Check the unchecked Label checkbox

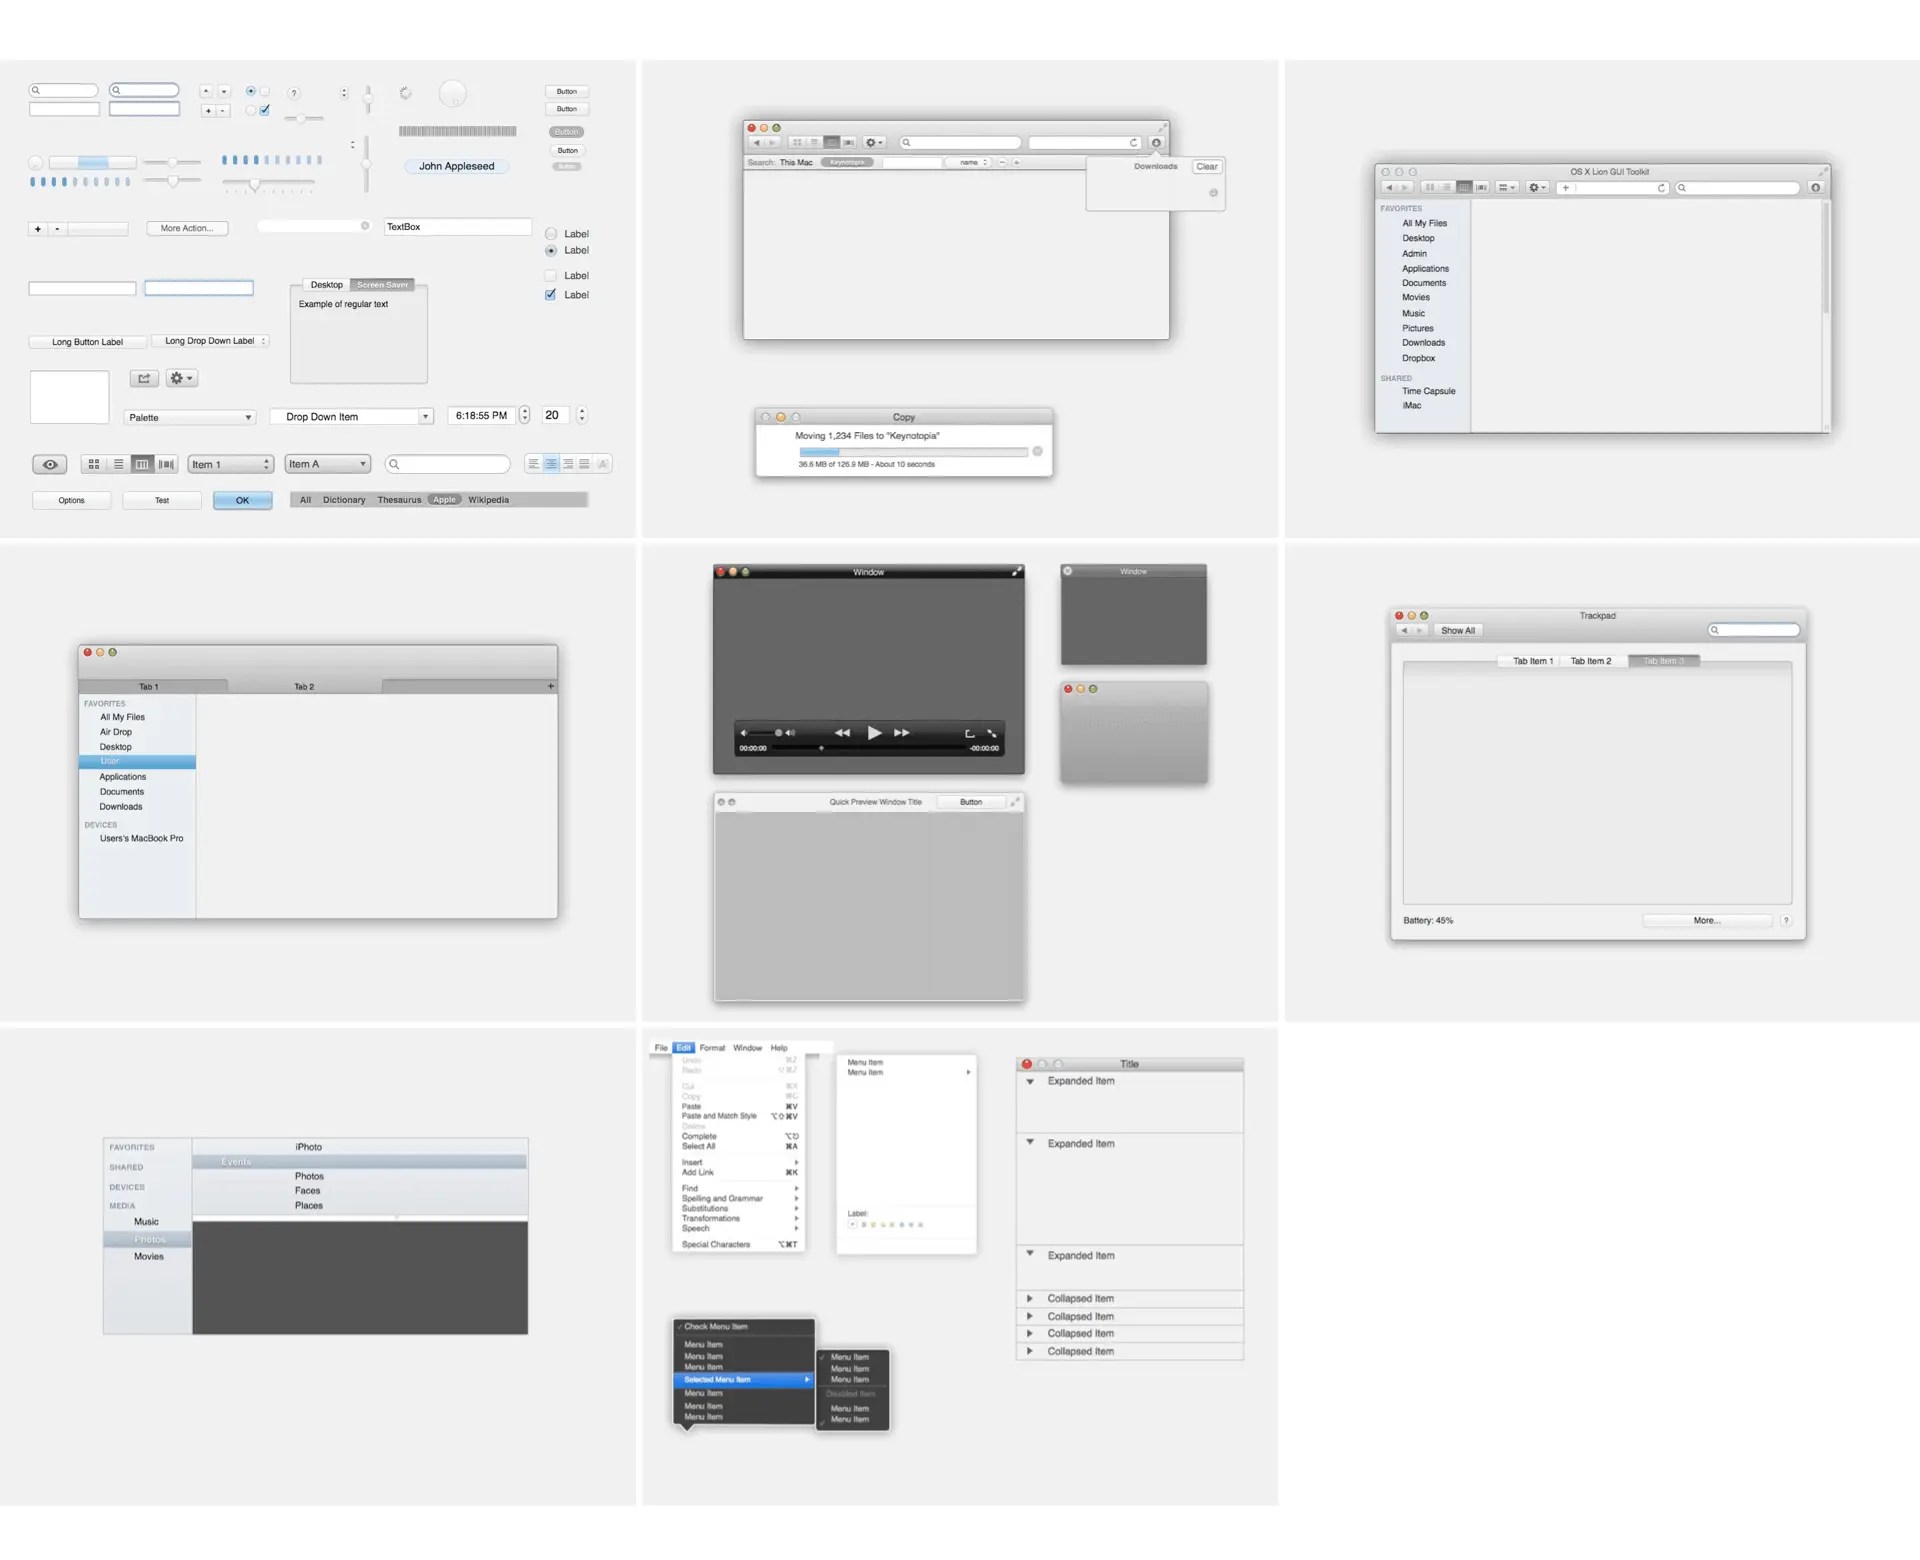click(x=550, y=276)
